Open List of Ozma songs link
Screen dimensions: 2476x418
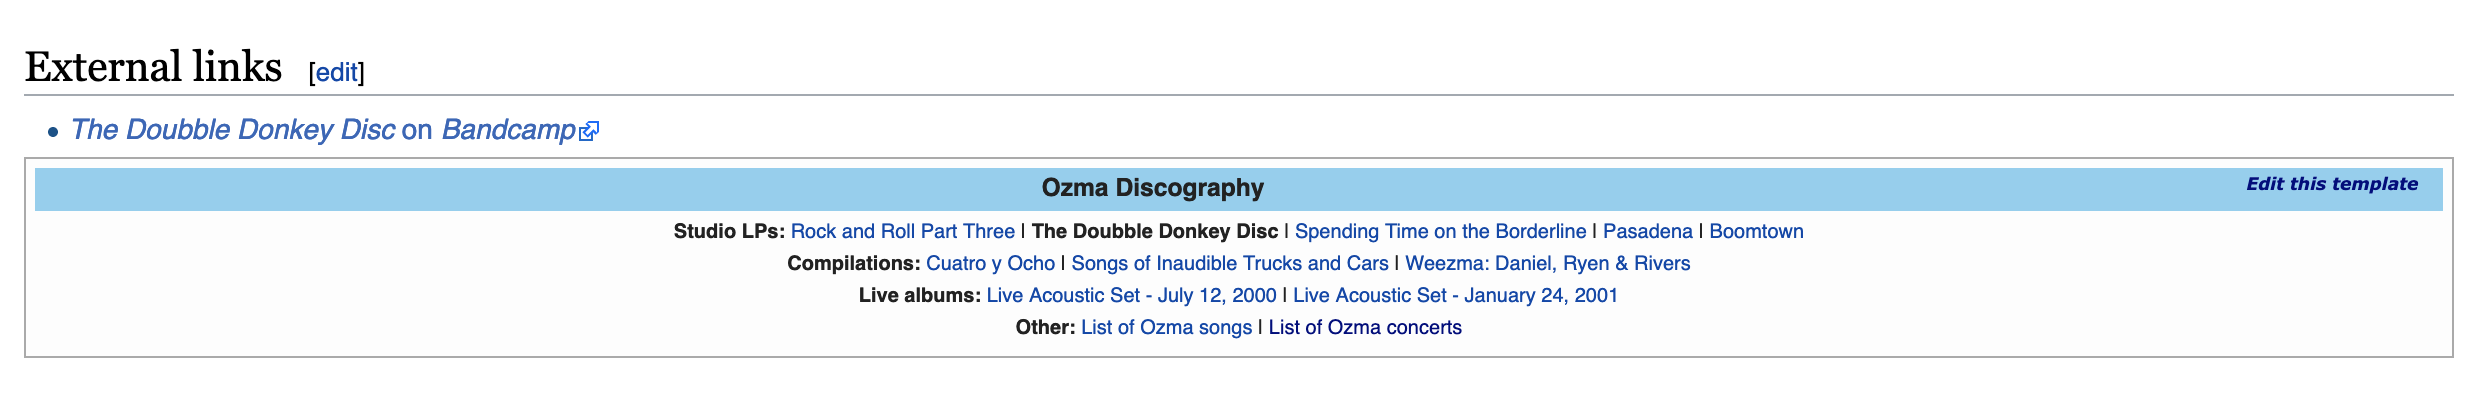[x=1166, y=327]
